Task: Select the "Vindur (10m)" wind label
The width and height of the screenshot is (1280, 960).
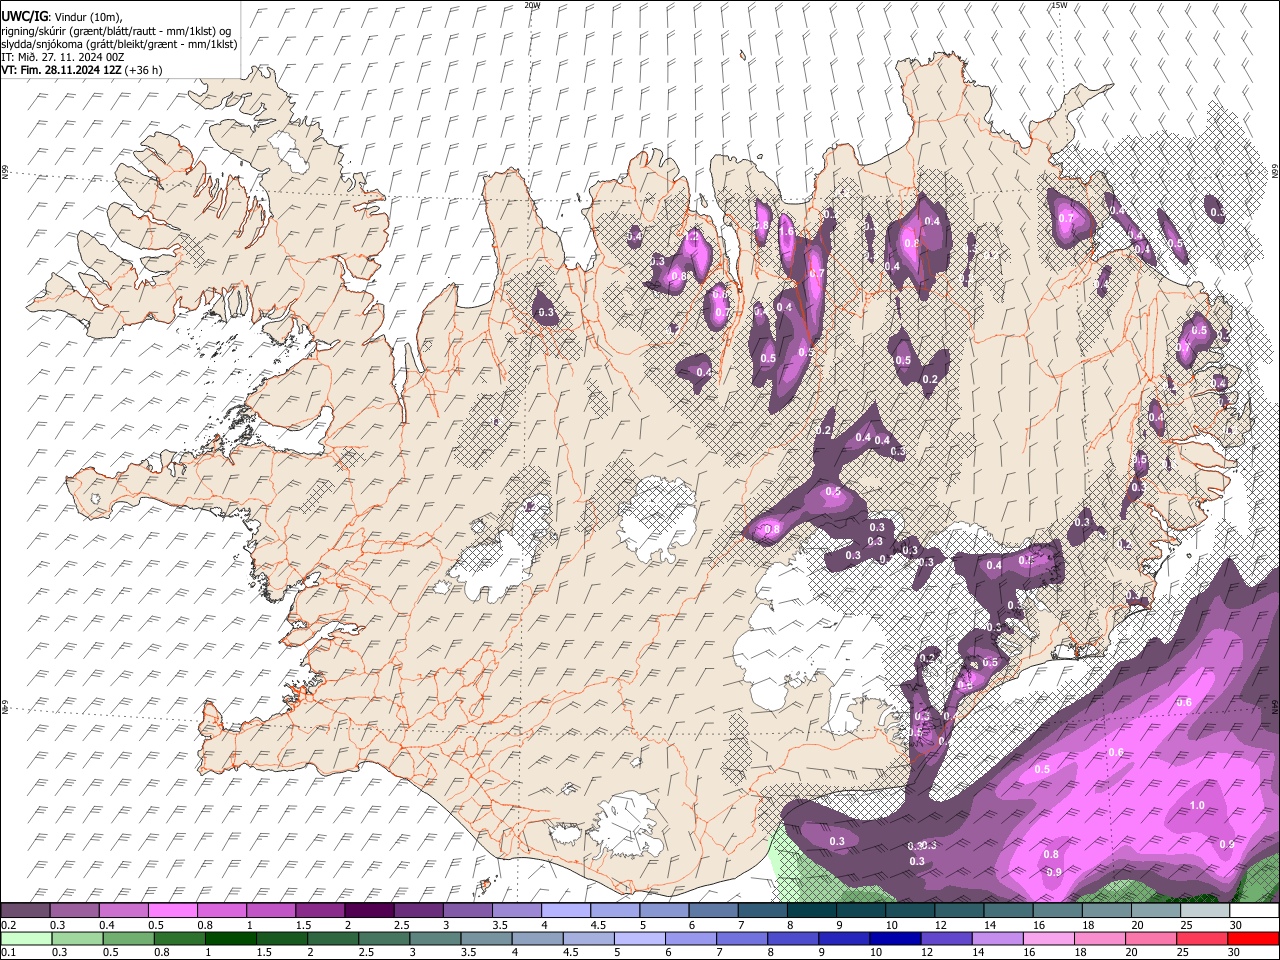Action: point(88,17)
